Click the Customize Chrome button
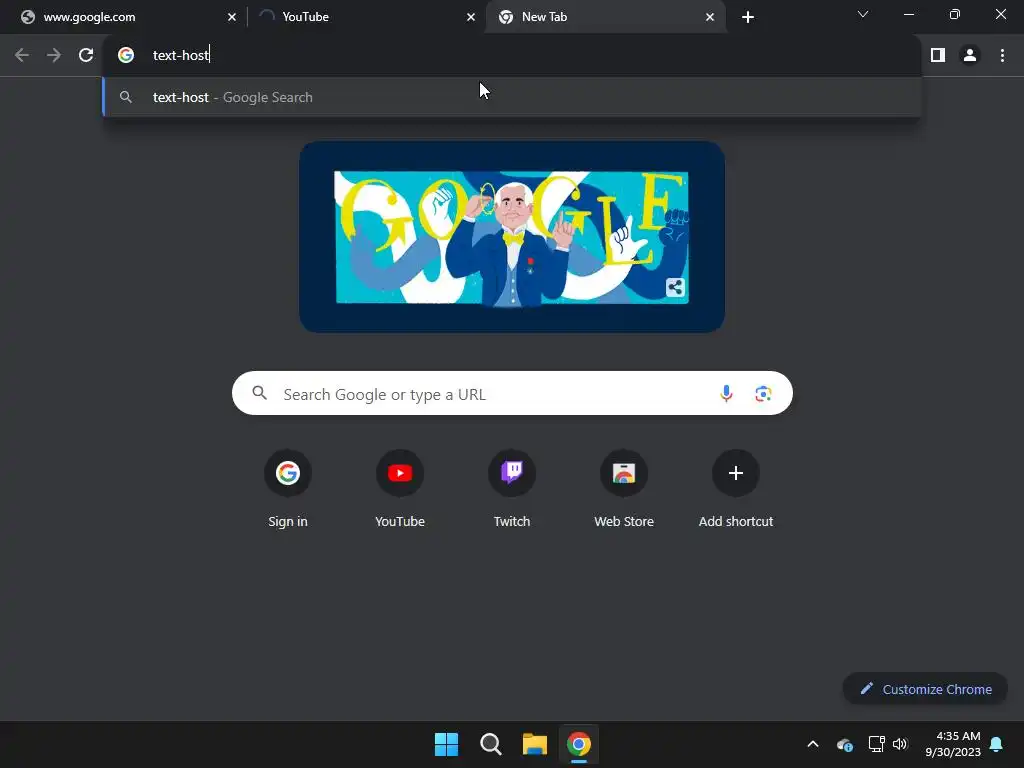1024x768 pixels. point(925,689)
